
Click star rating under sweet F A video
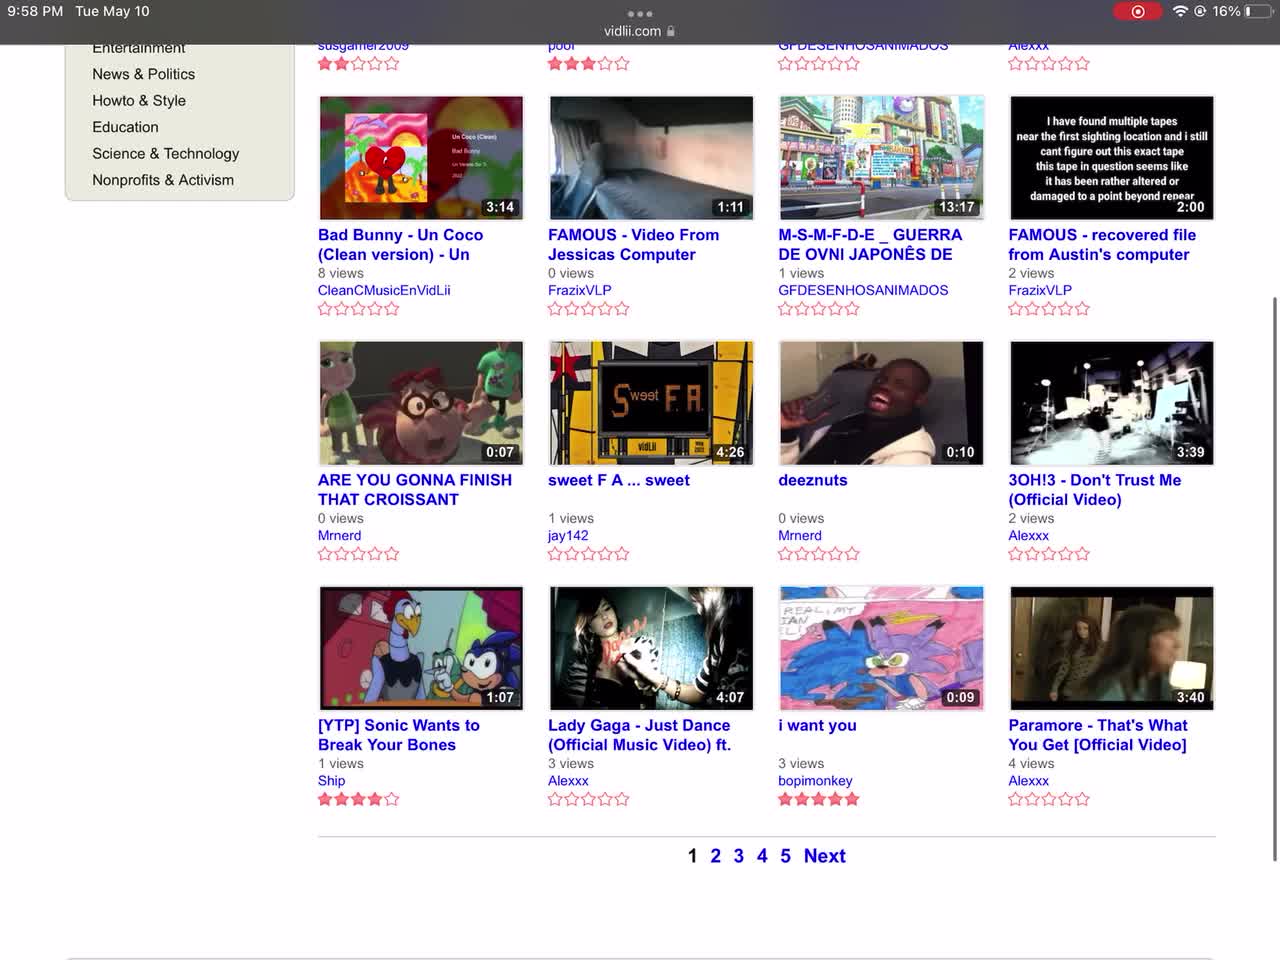[x=589, y=554]
